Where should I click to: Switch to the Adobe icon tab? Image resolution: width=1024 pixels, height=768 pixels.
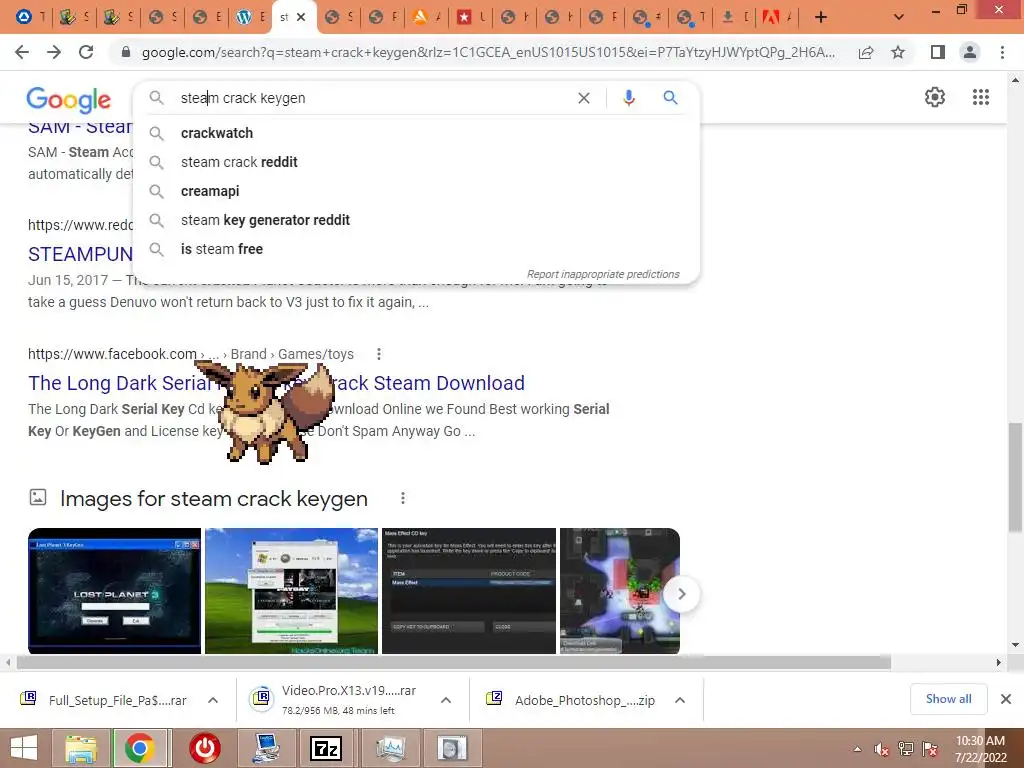coord(777,18)
